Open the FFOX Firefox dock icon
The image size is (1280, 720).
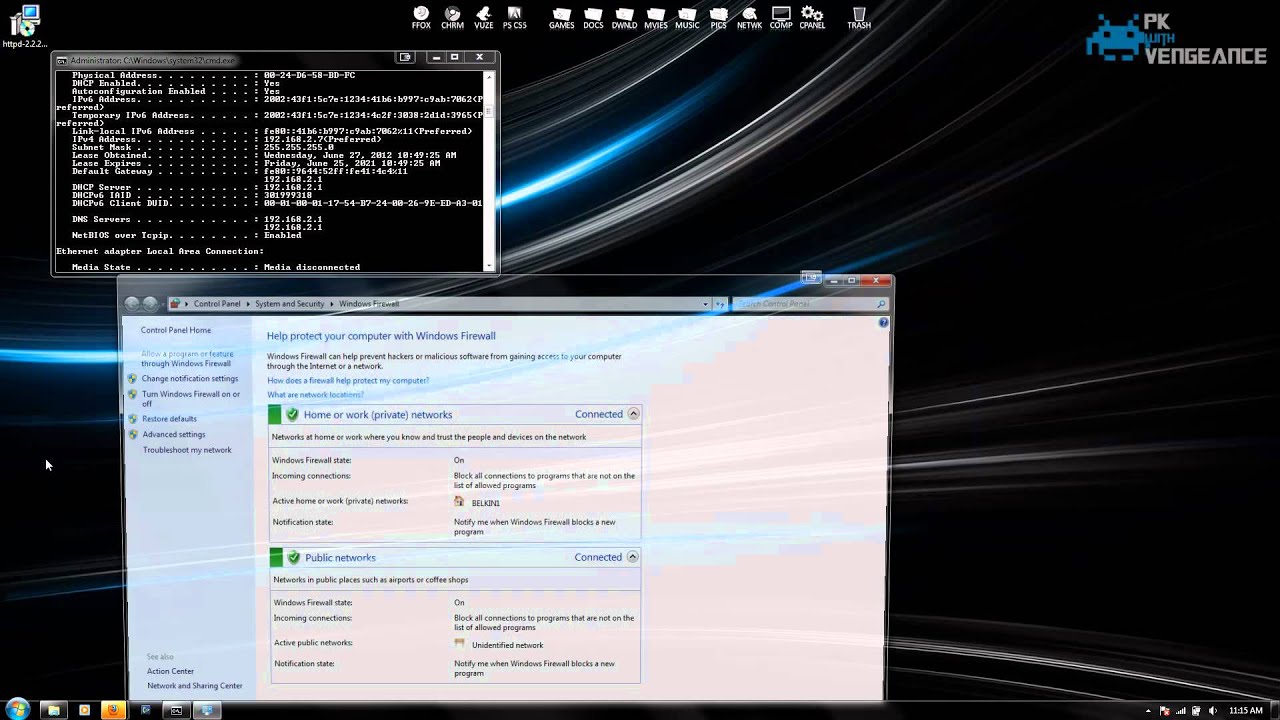point(421,18)
